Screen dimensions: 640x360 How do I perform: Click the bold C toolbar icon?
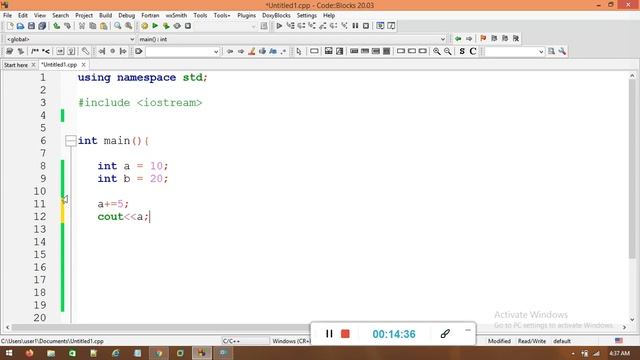[473, 51]
